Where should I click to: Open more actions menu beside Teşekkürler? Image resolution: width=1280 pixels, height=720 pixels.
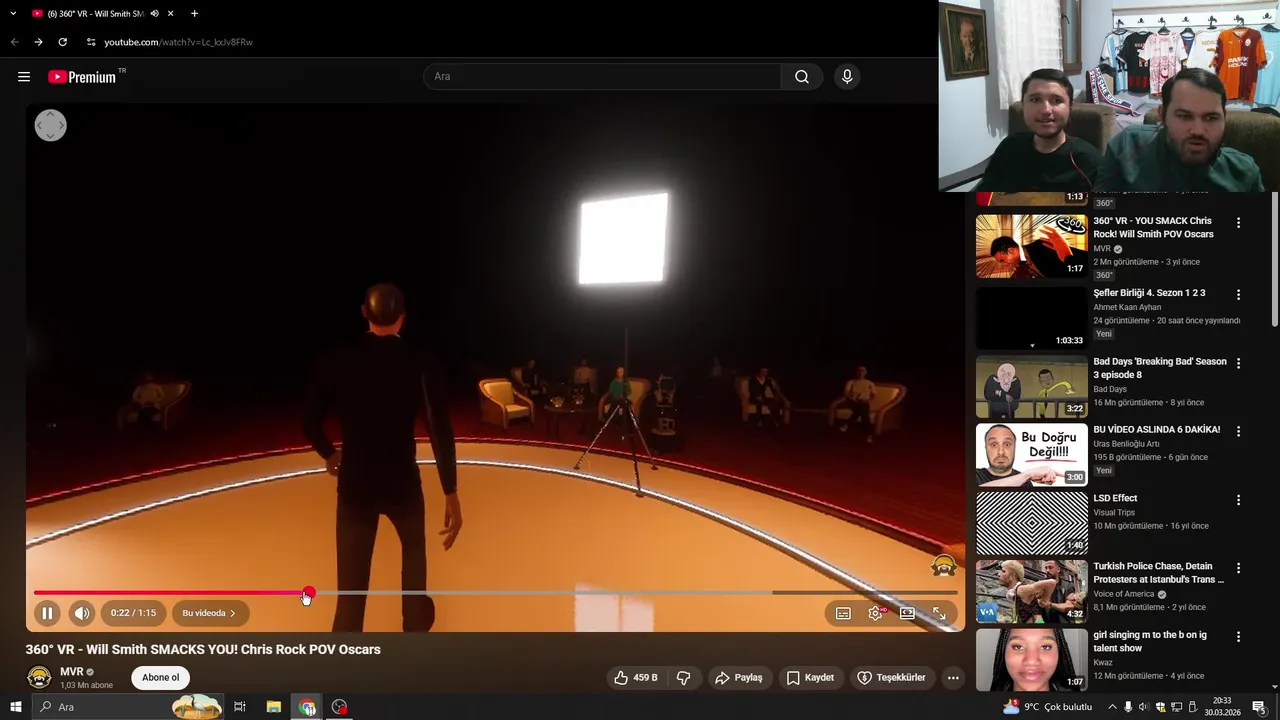point(953,678)
